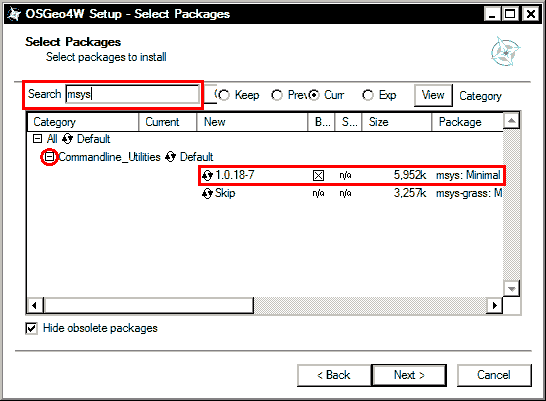Click the OSGeo4W logo in the header
This screenshot has height=401, width=546.
(x=506, y=51)
